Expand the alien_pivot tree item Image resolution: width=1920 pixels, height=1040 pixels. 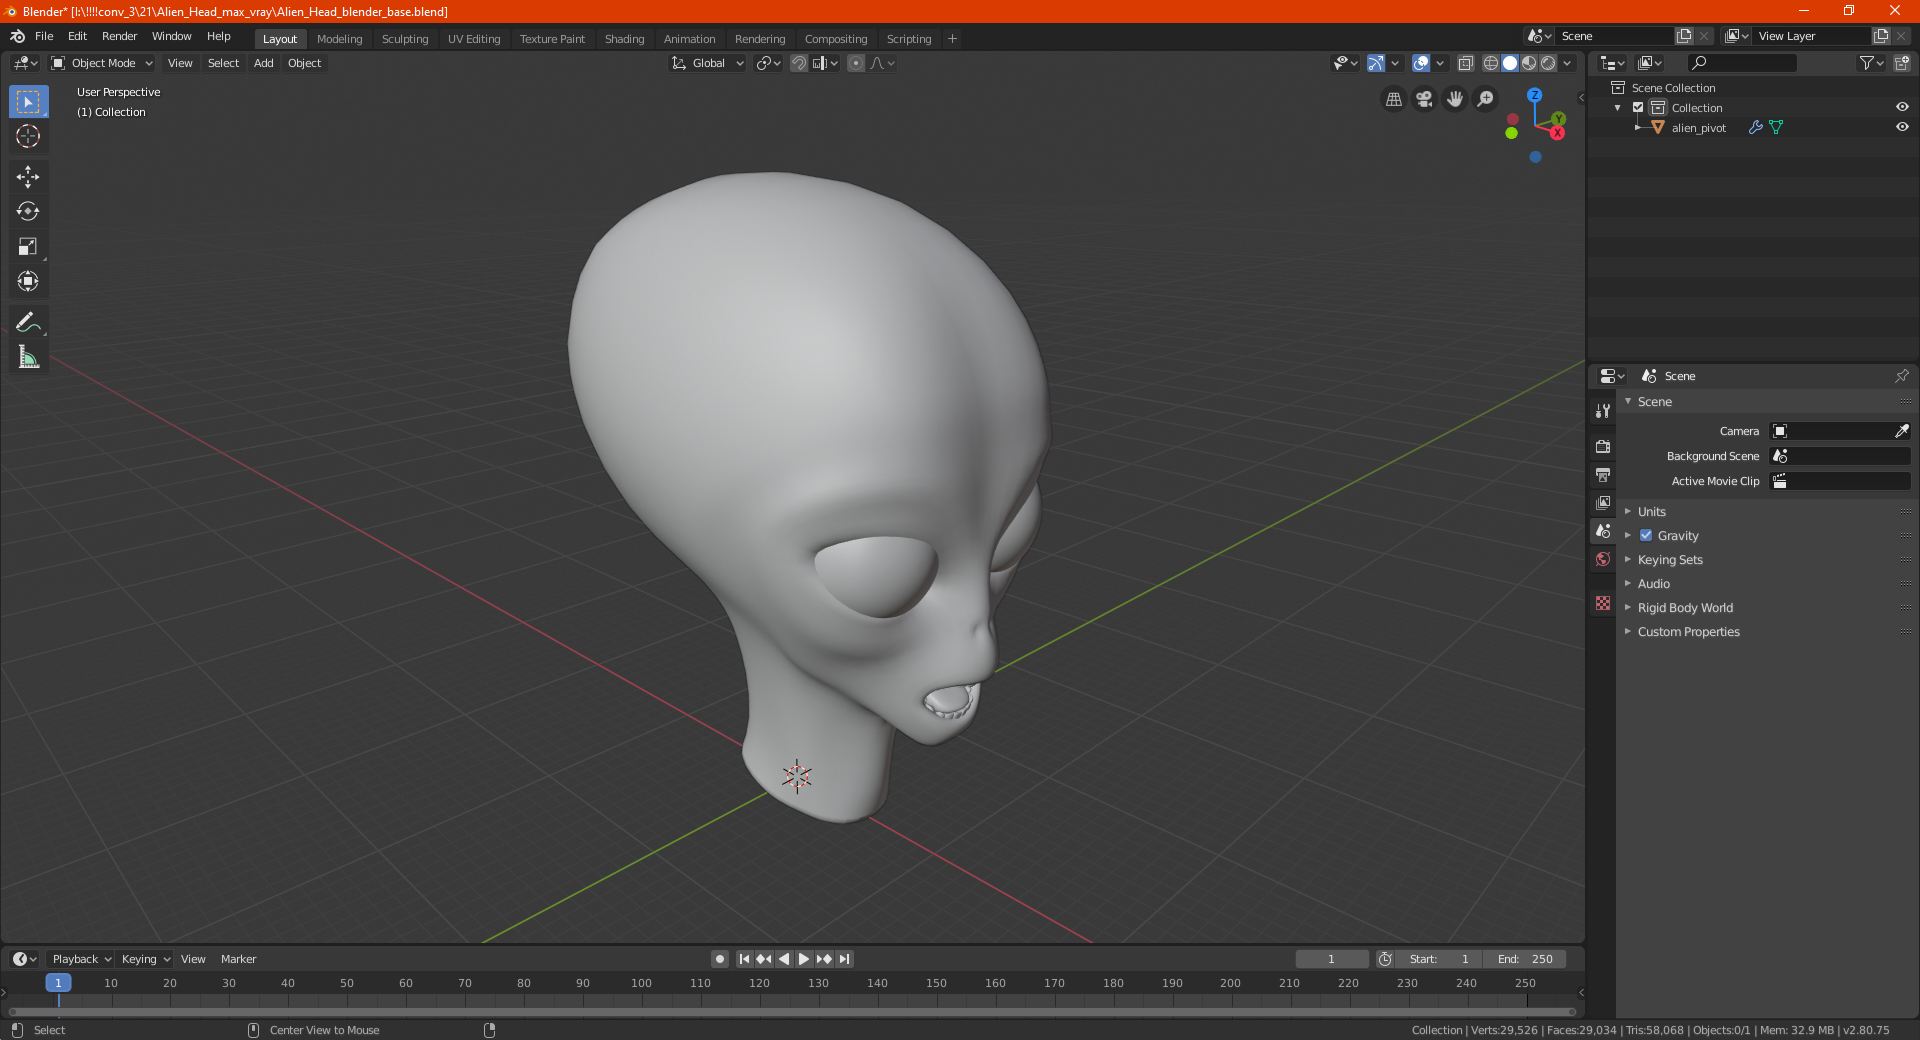tap(1638, 127)
